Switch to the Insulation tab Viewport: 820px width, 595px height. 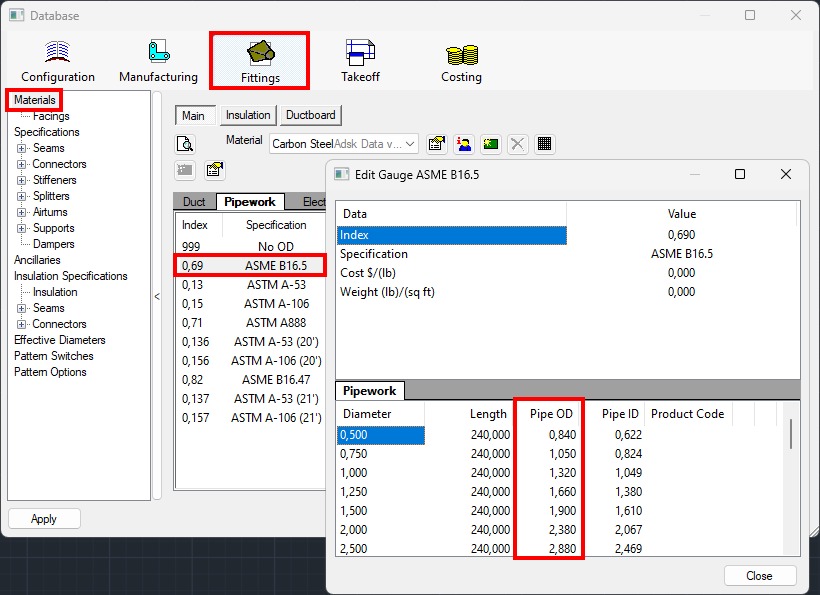pyautogui.click(x=247, y=114)
